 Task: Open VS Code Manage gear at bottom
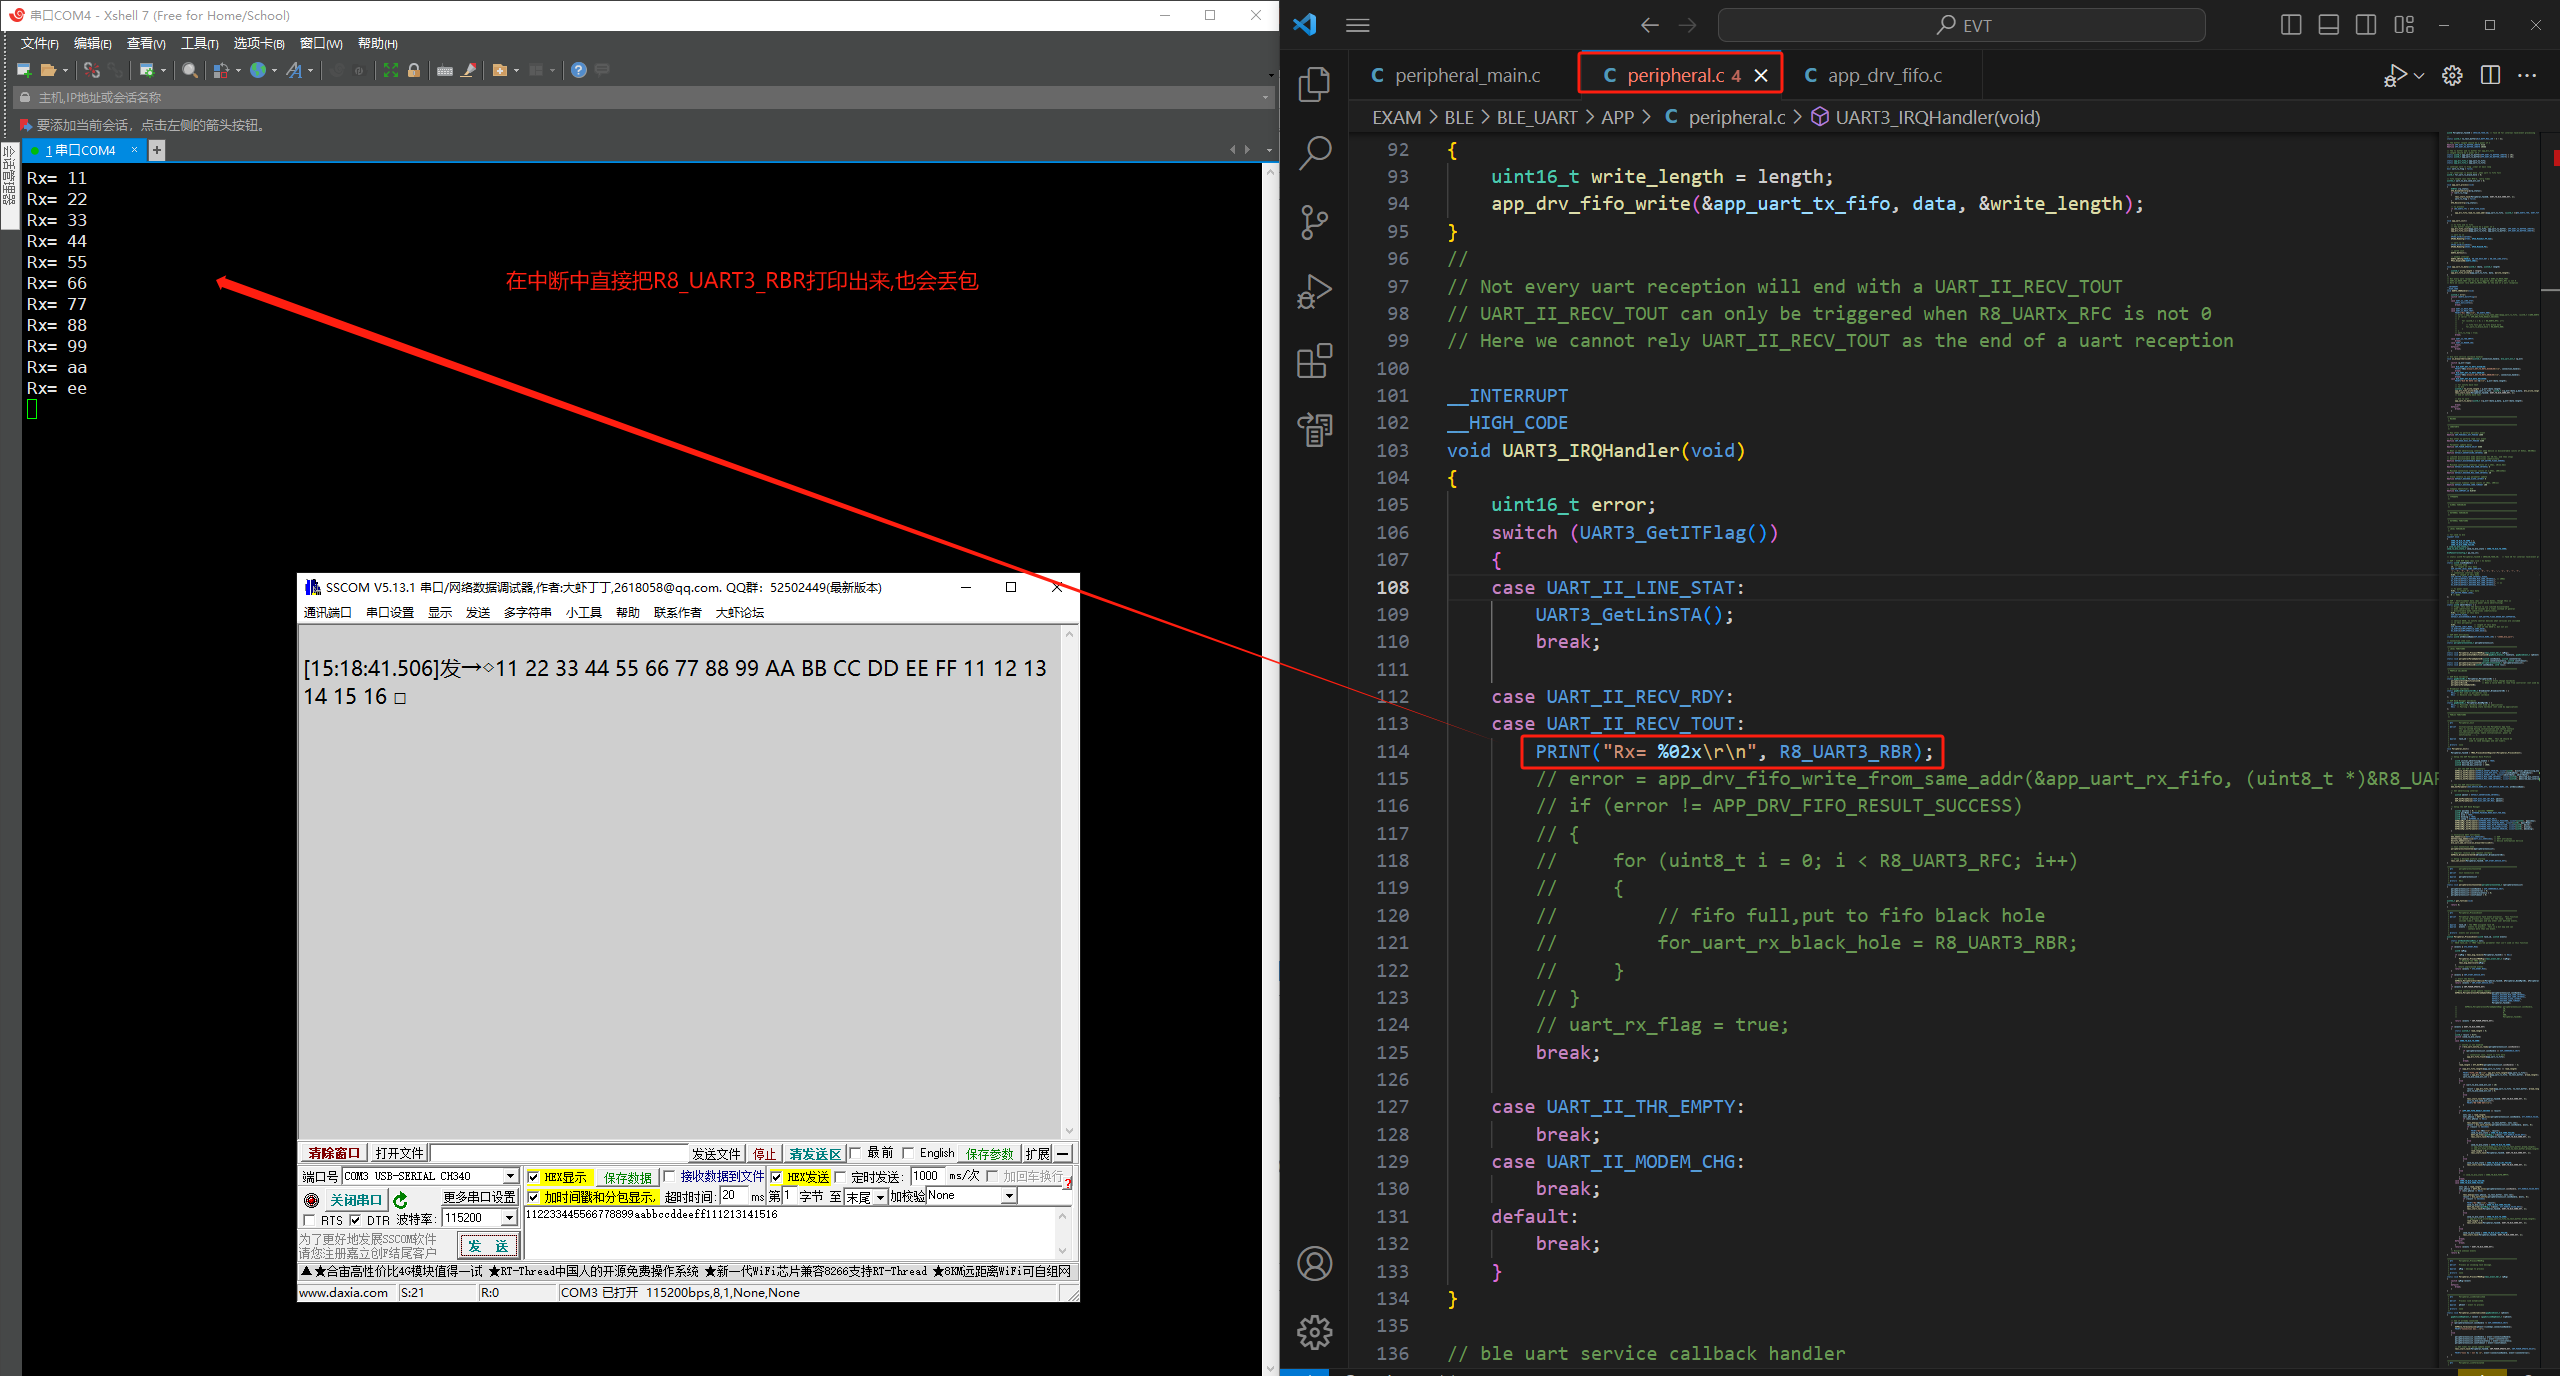point(1314,1332)
